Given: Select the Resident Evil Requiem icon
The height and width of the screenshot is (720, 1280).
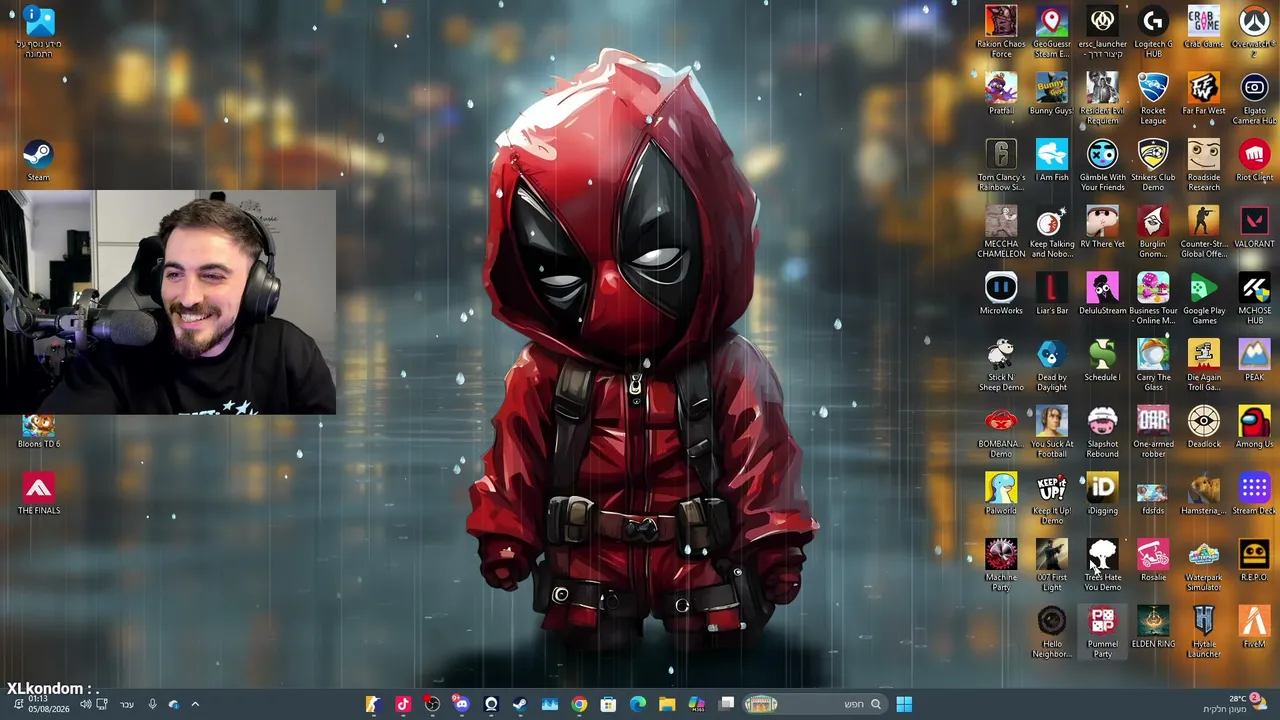Looking at the screenshot, I should [x=1102, y=99].
